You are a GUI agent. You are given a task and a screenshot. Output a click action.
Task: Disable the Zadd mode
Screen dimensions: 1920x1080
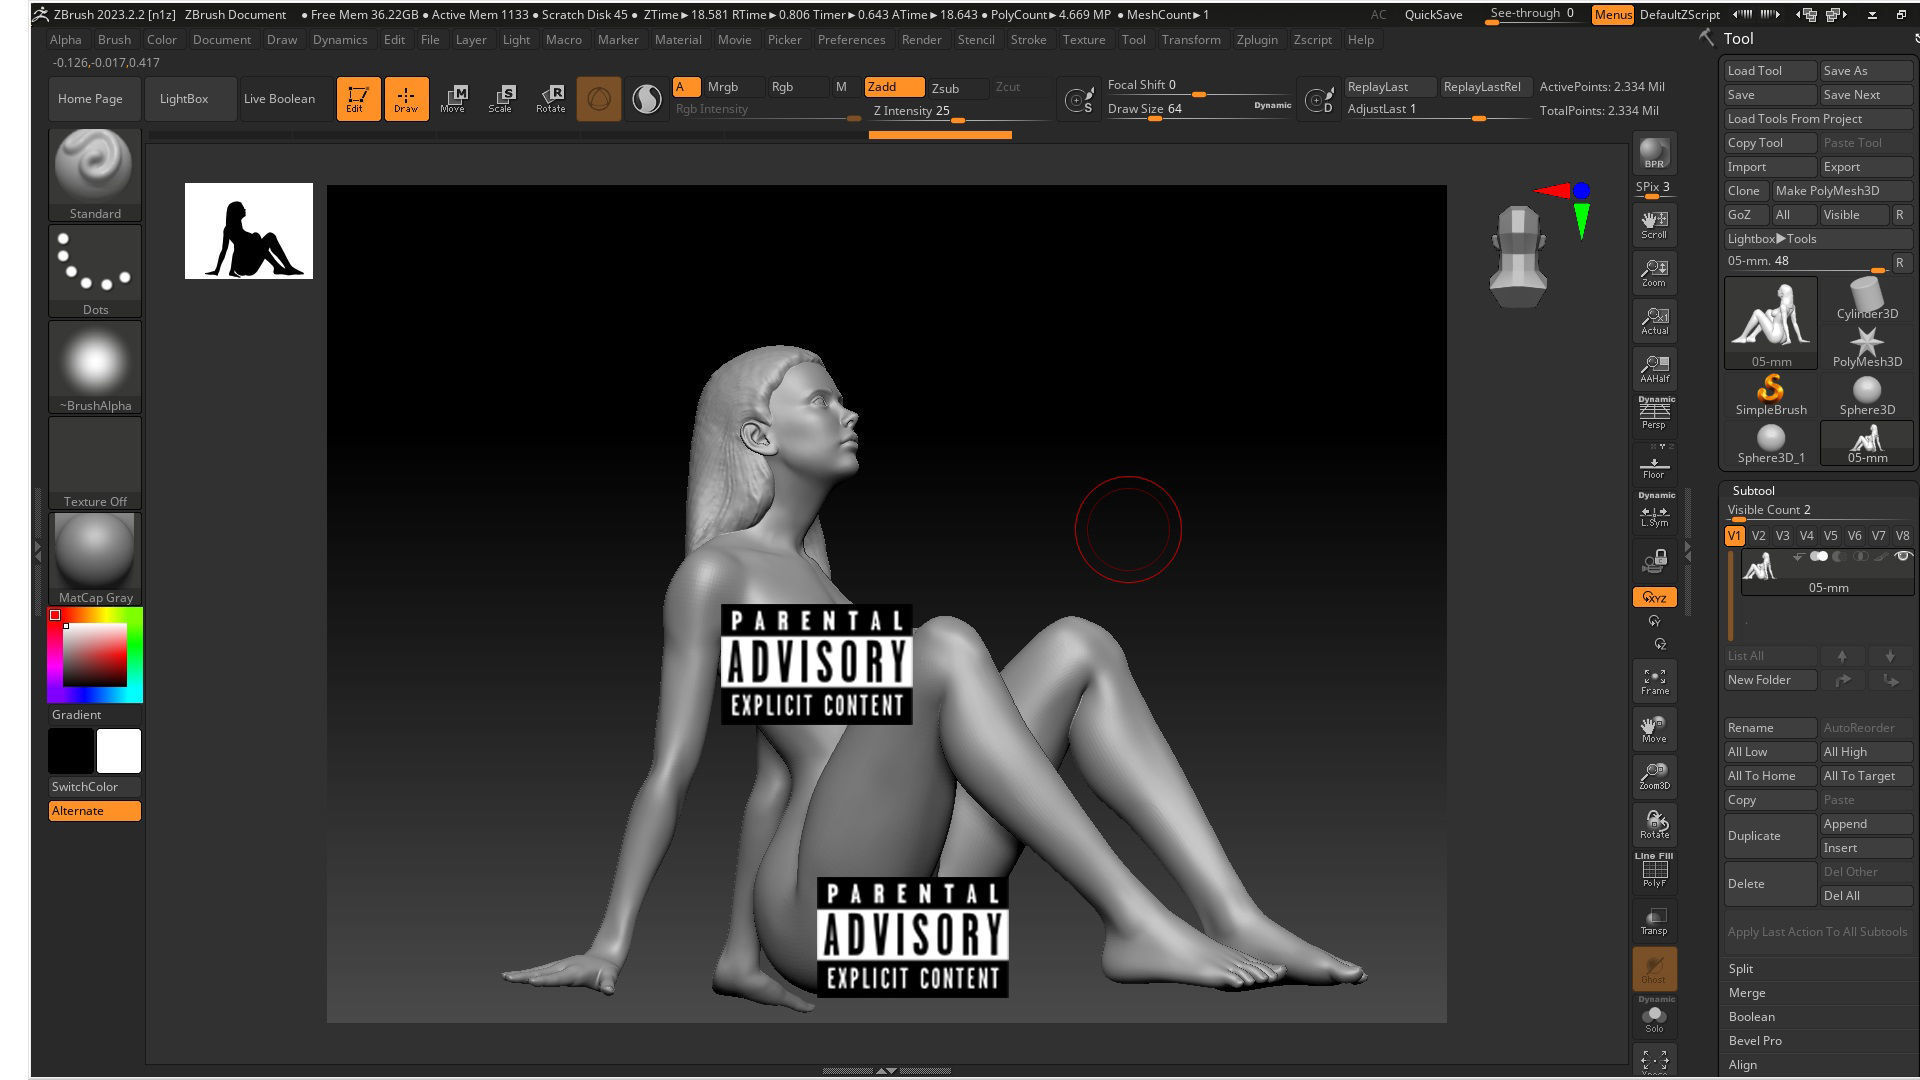(x=894, y=87)
